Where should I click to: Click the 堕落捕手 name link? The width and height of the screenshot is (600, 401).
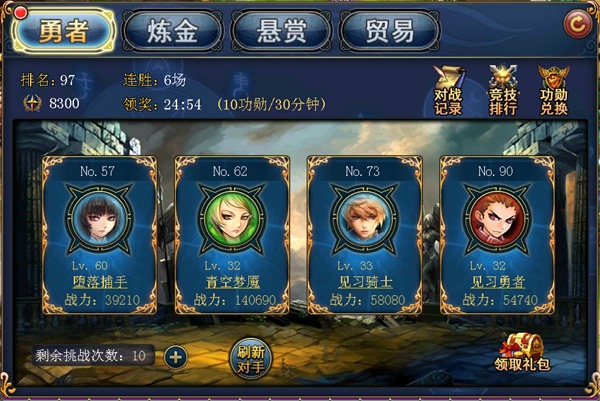(x=100, y=282)
